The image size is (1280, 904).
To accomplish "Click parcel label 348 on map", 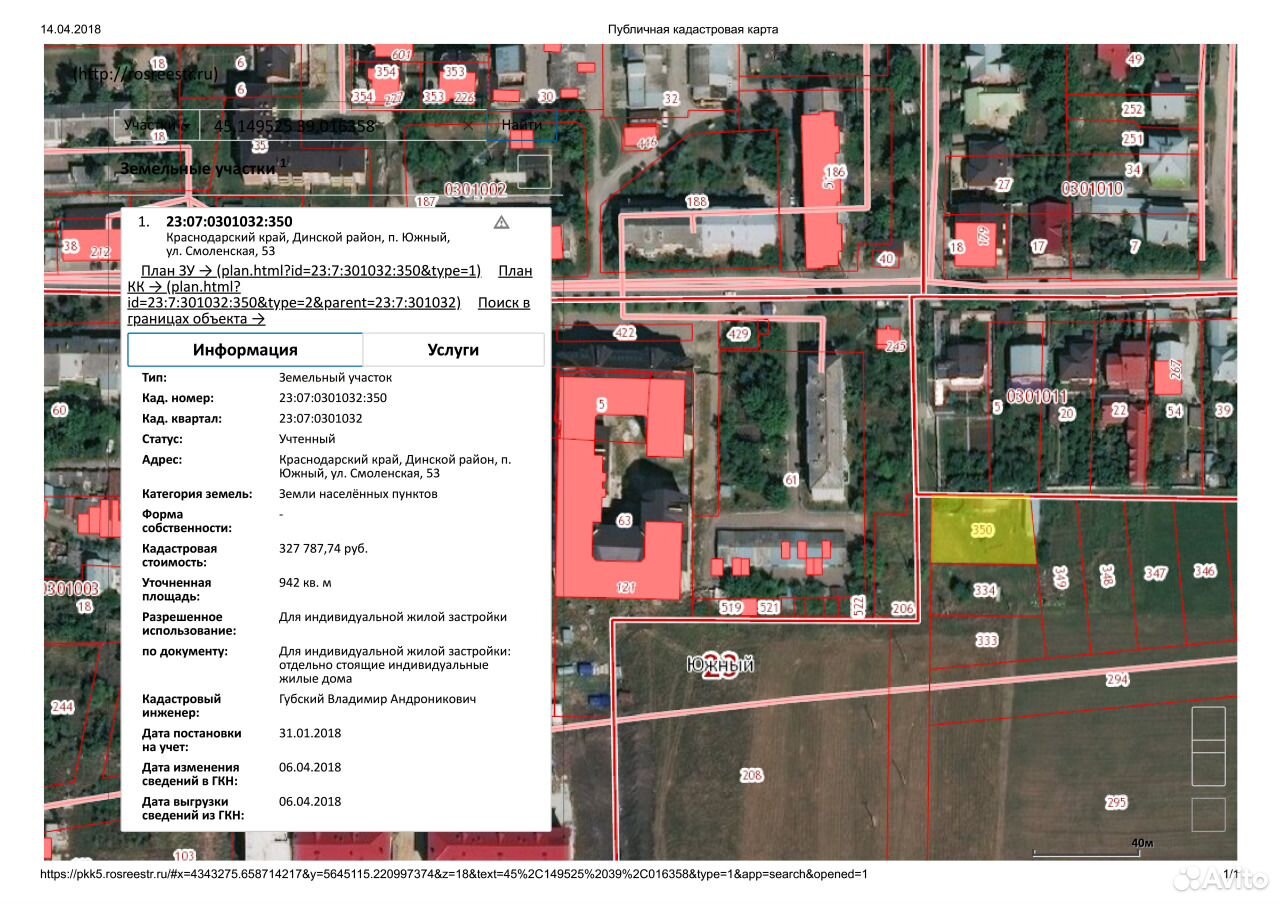I will coord(1107,576).
